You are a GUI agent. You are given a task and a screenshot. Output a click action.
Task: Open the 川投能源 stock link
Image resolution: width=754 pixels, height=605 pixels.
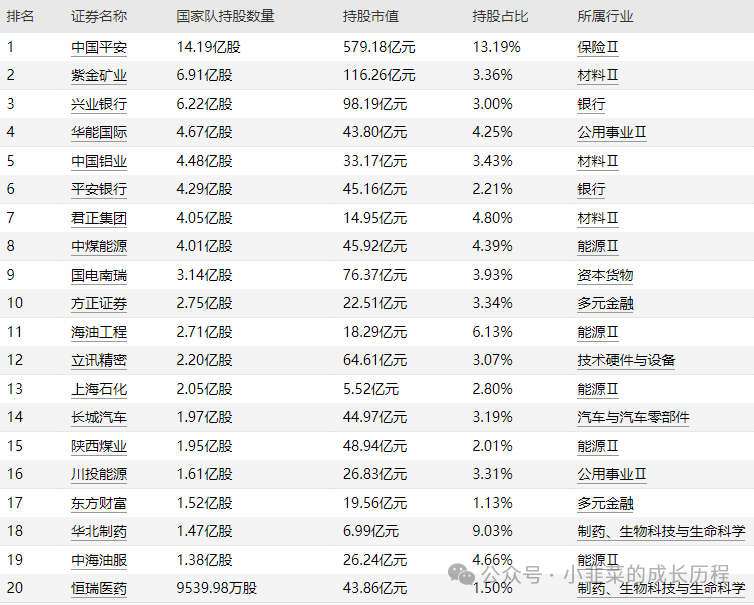click(99, 475)
